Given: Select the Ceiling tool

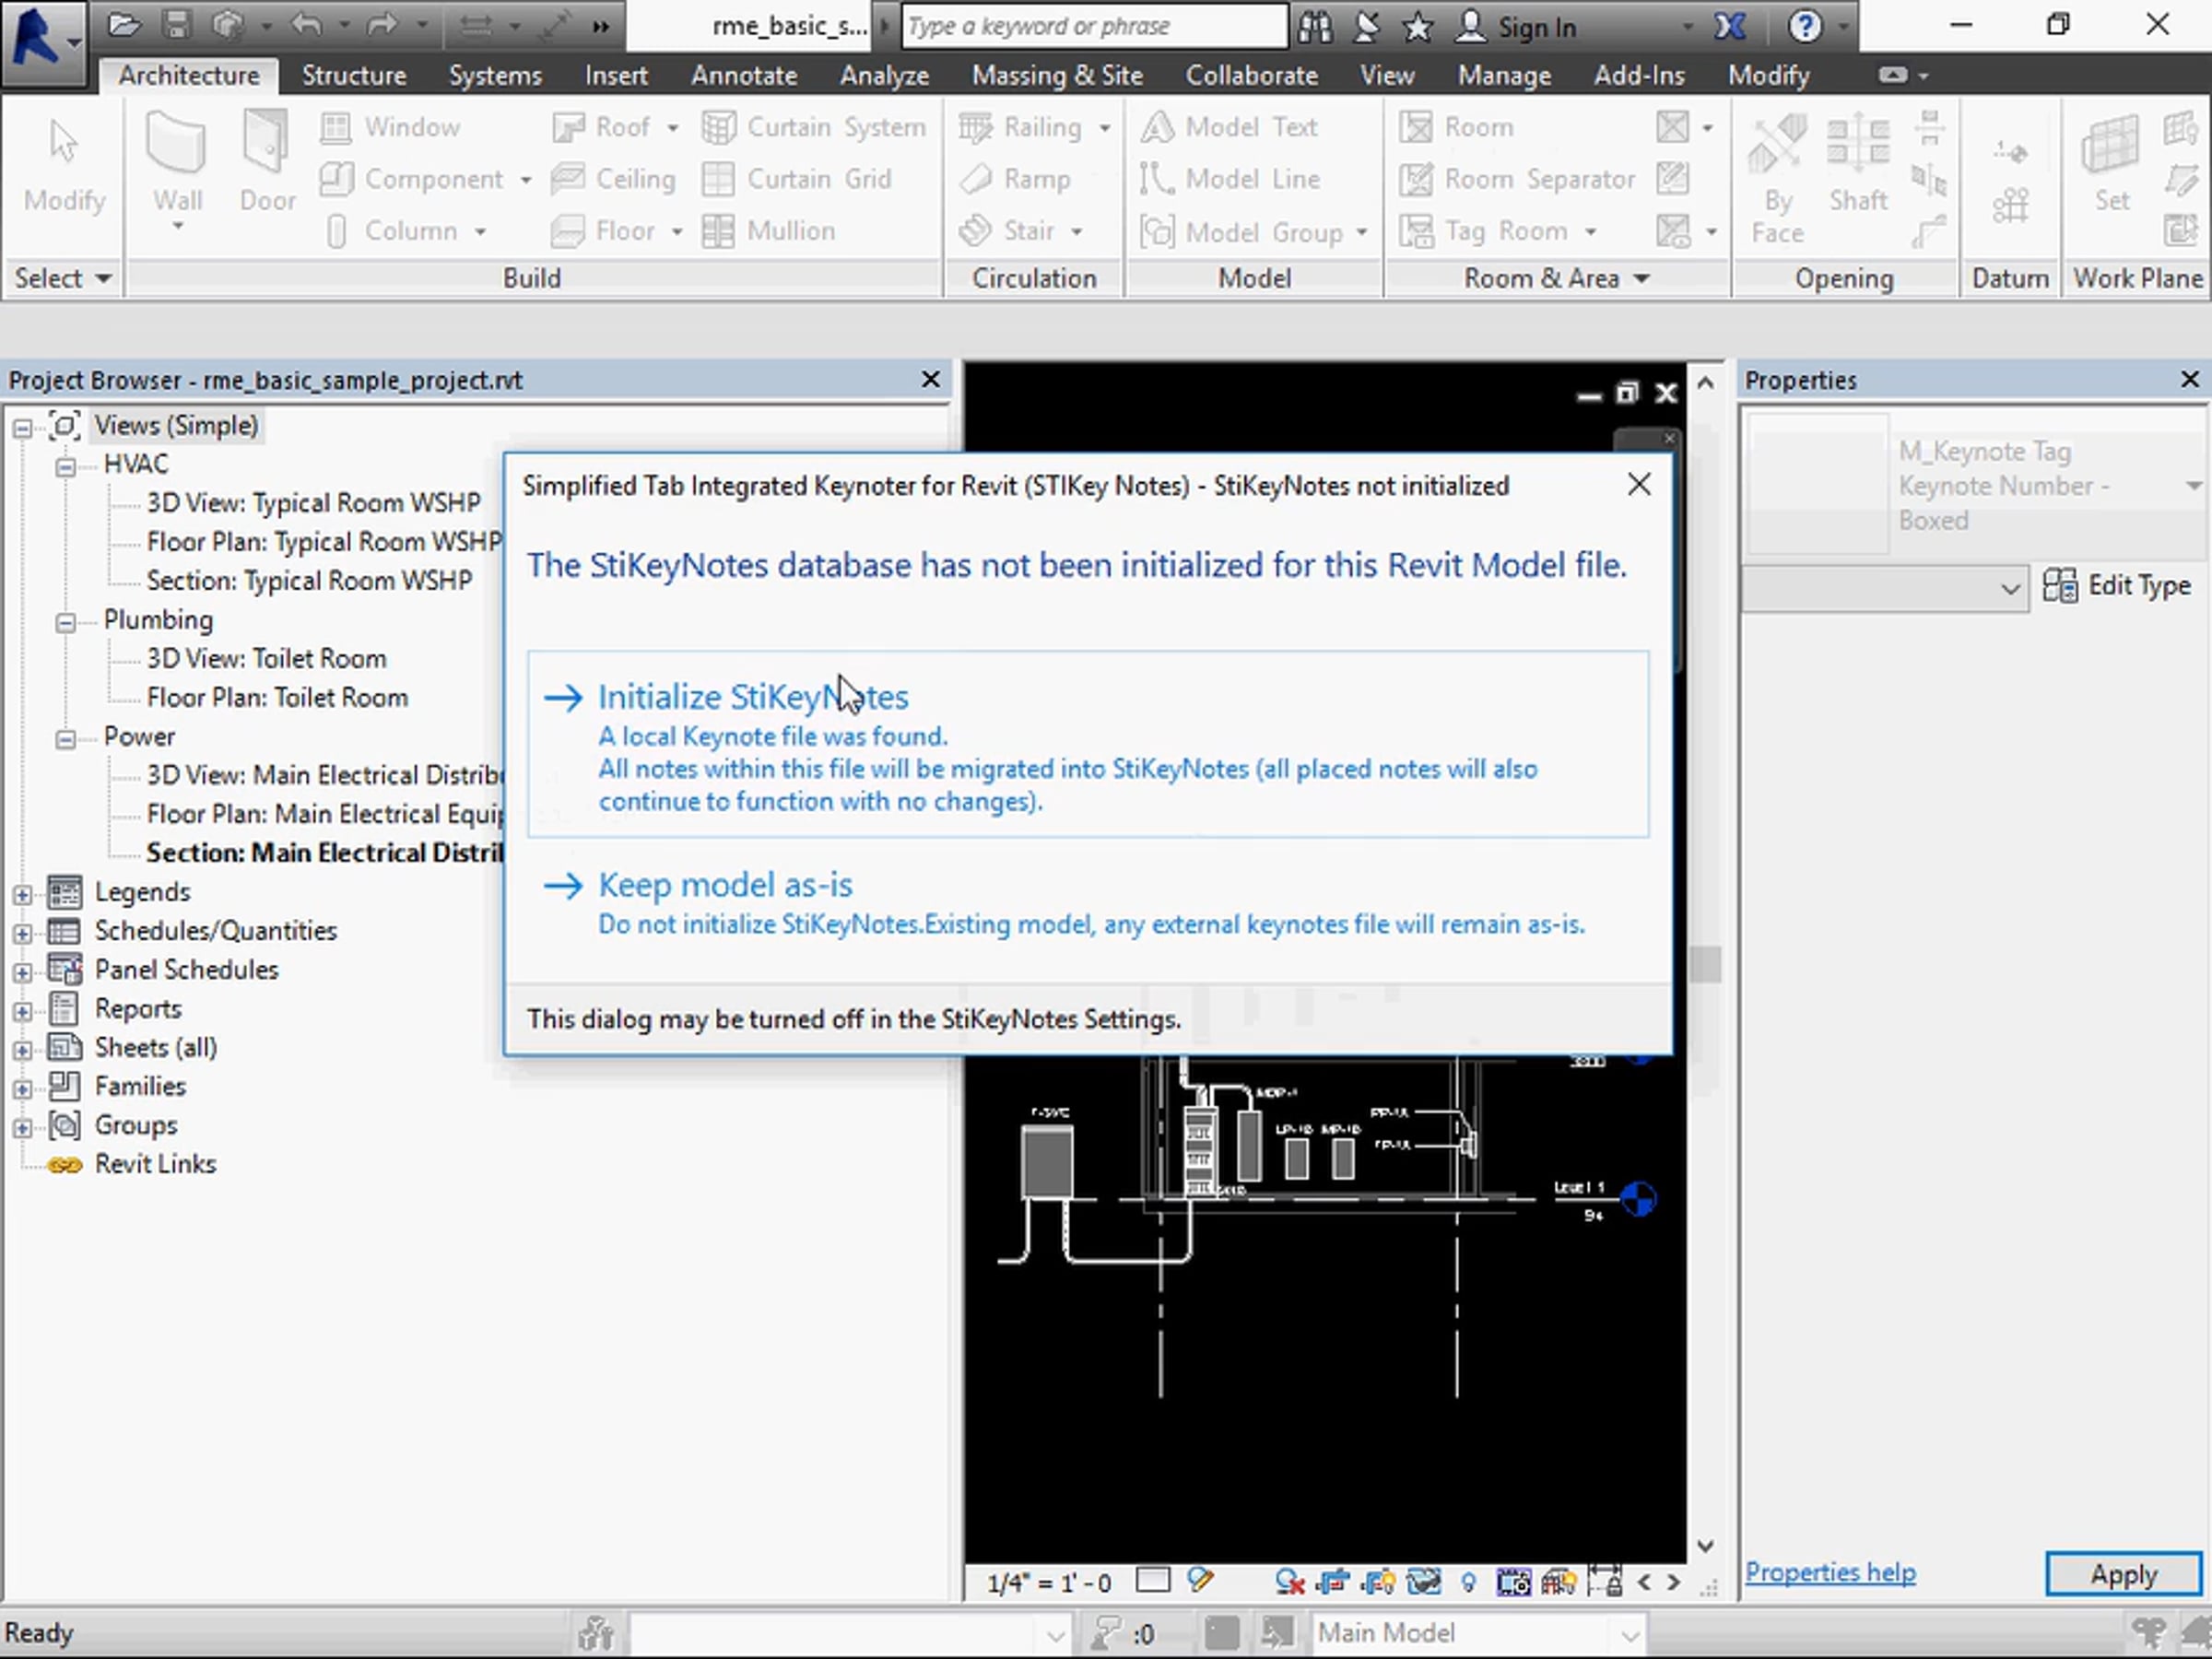Looking at the screenshot, I should tap(613, 179).
